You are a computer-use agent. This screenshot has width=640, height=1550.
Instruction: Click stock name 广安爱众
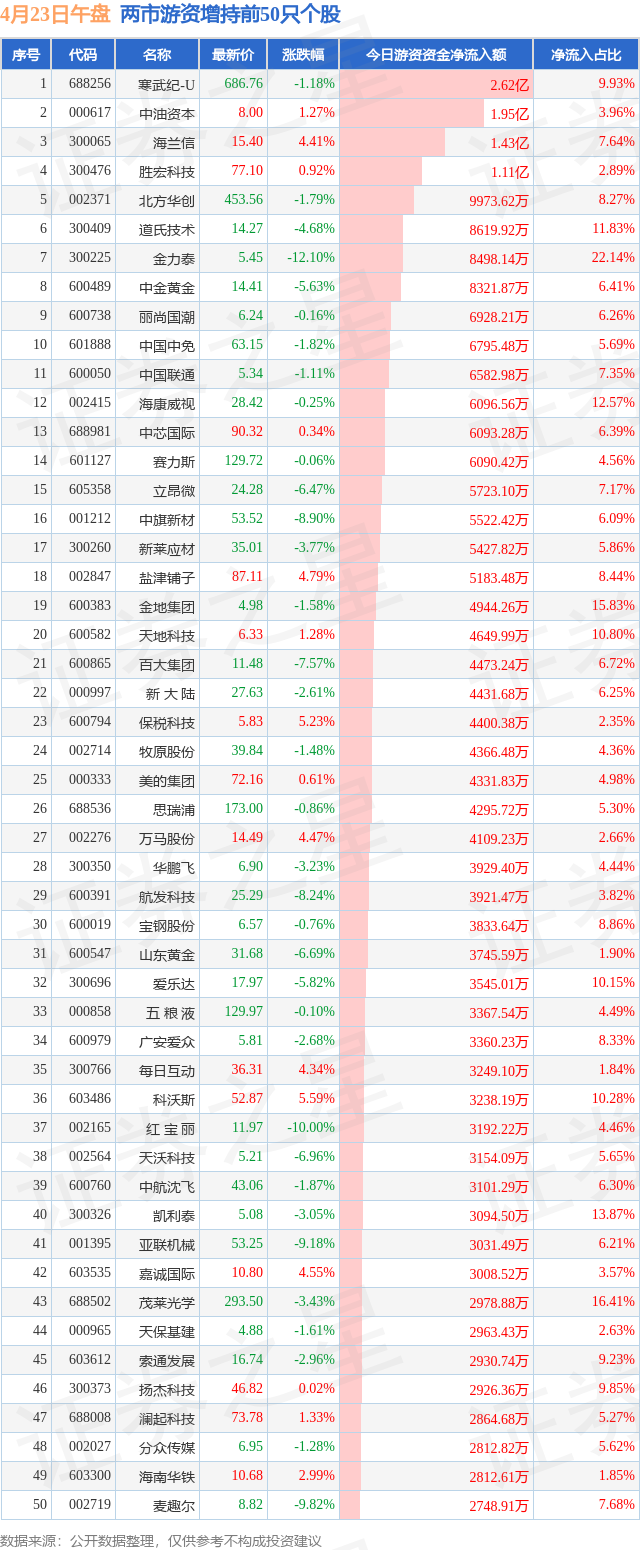pyautogui.click(x=167, y=1041)
